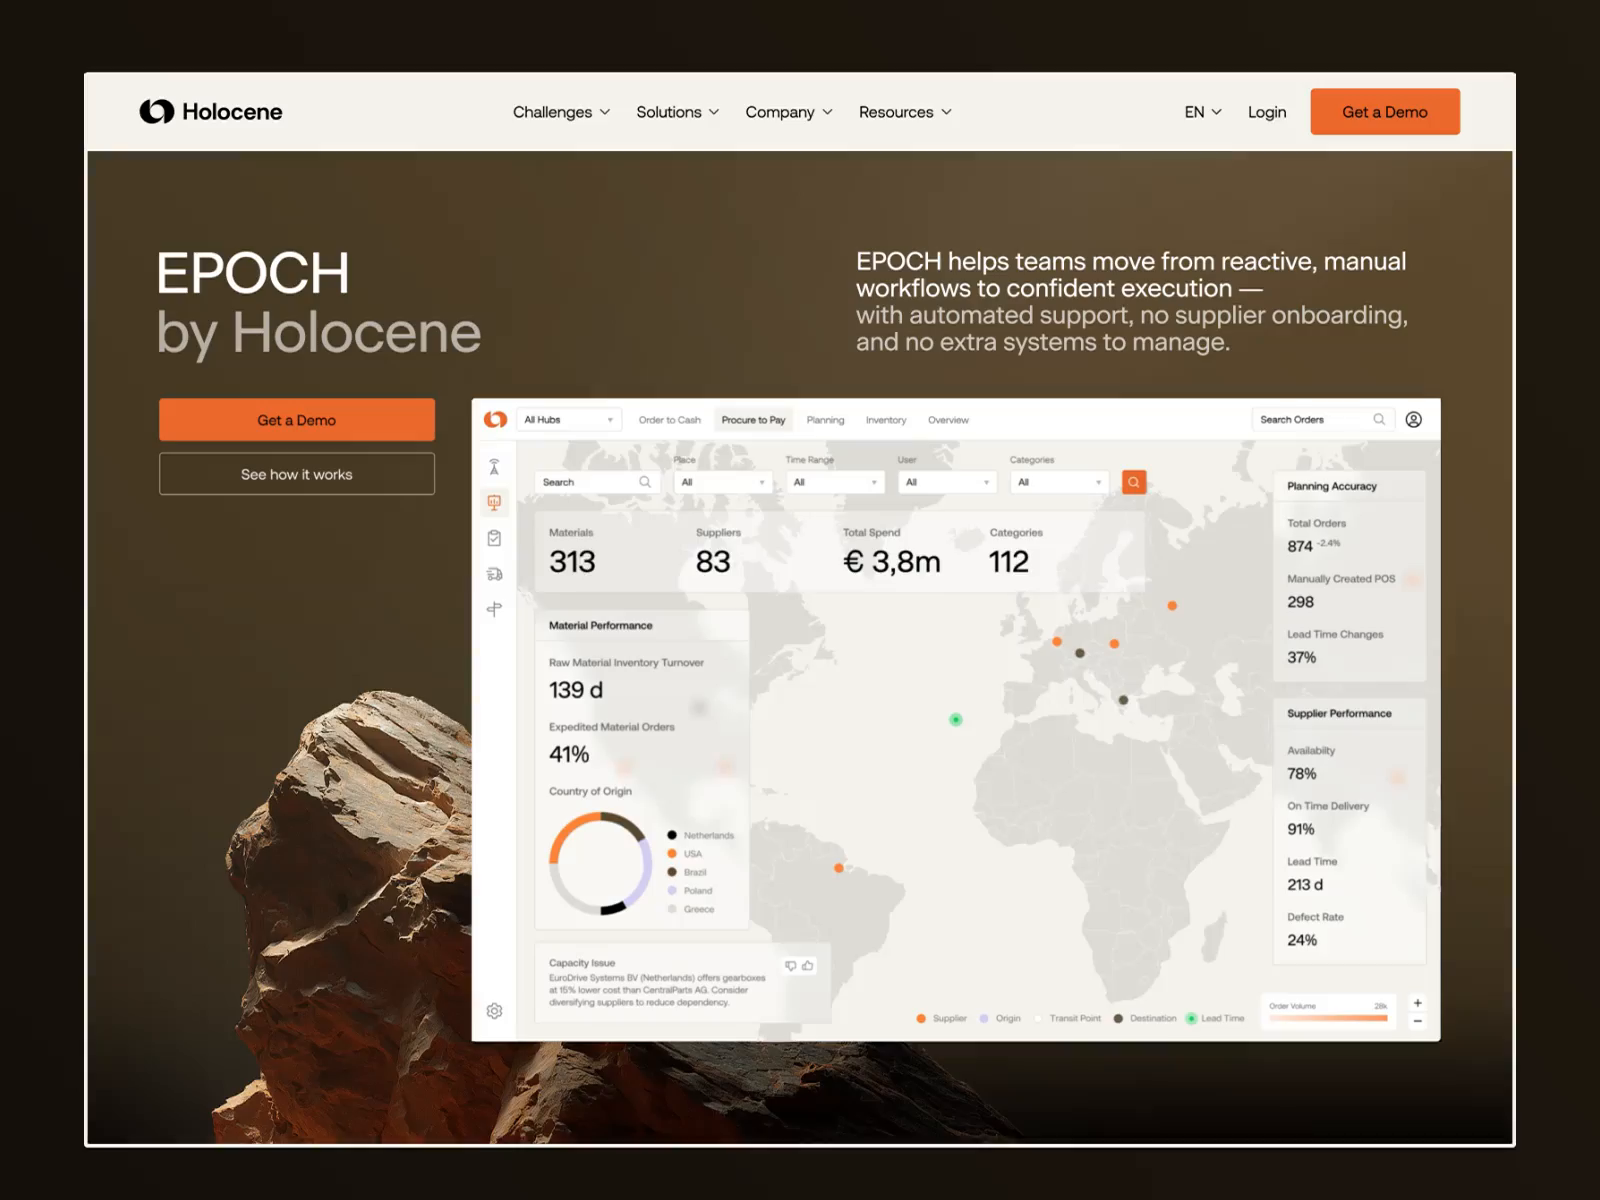Screen dimensions: 1600x1200
Task: Expand the Solutions menu
Action: [x=678, y=112]
